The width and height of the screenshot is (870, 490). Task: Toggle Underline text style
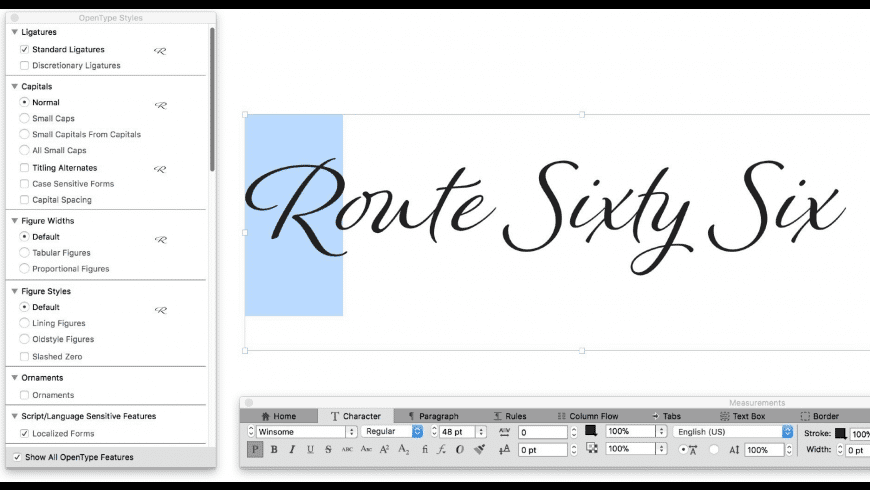click(x=310, y=449)
